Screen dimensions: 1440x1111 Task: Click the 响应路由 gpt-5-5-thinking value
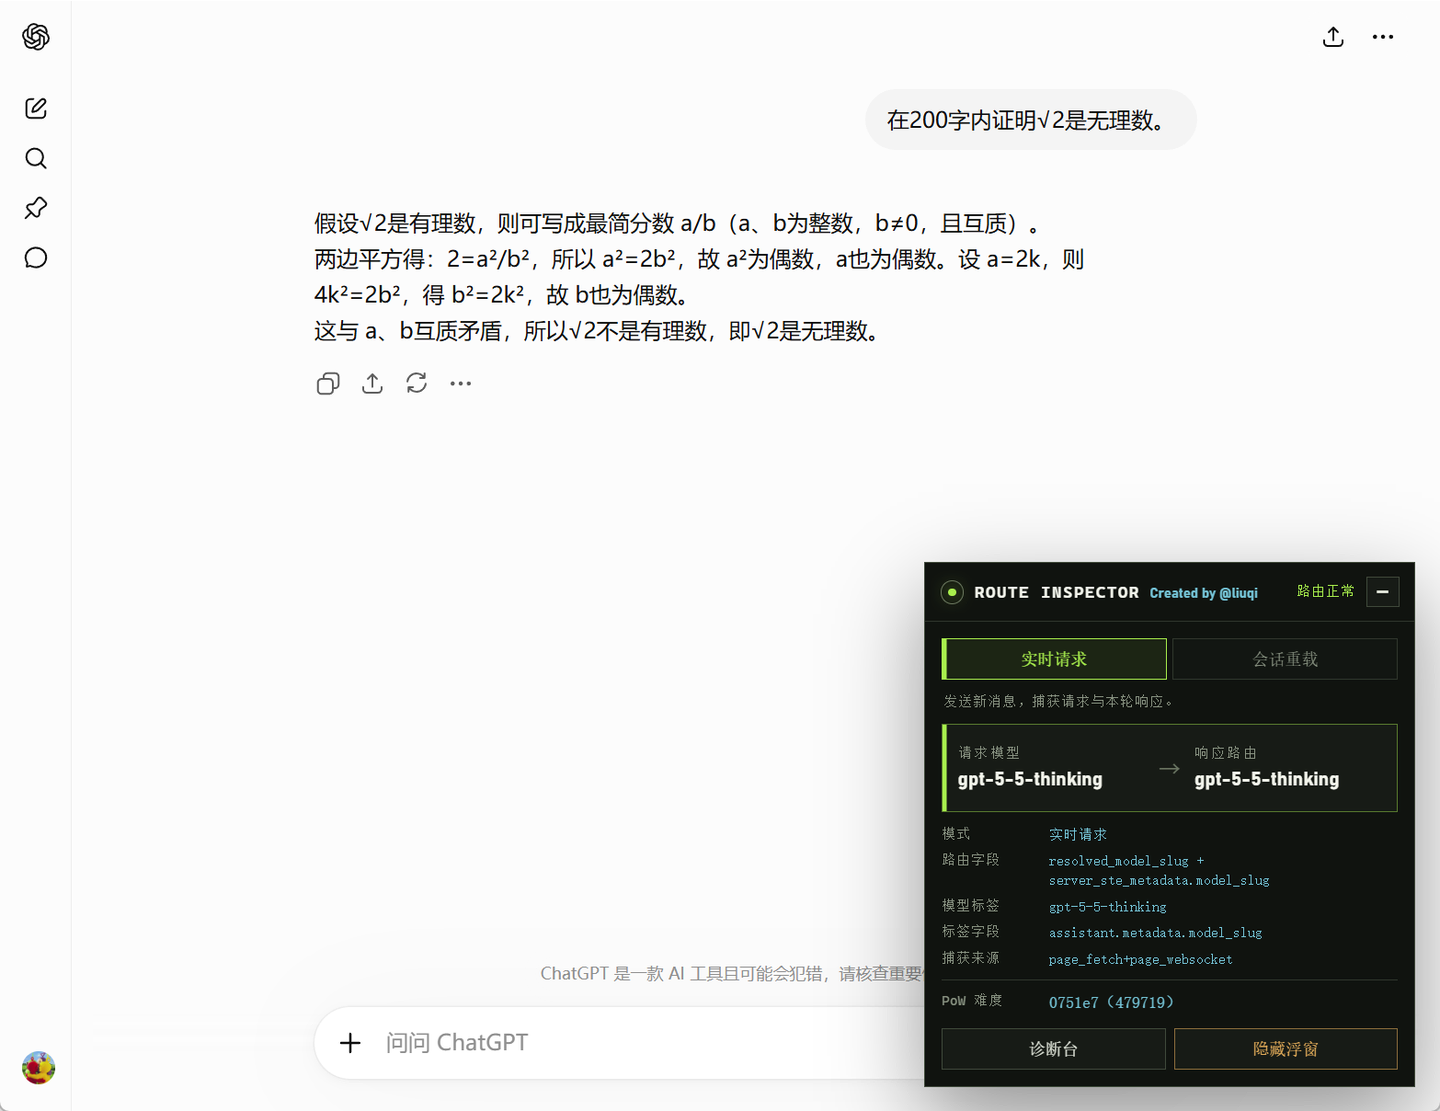coord(1266,779)
